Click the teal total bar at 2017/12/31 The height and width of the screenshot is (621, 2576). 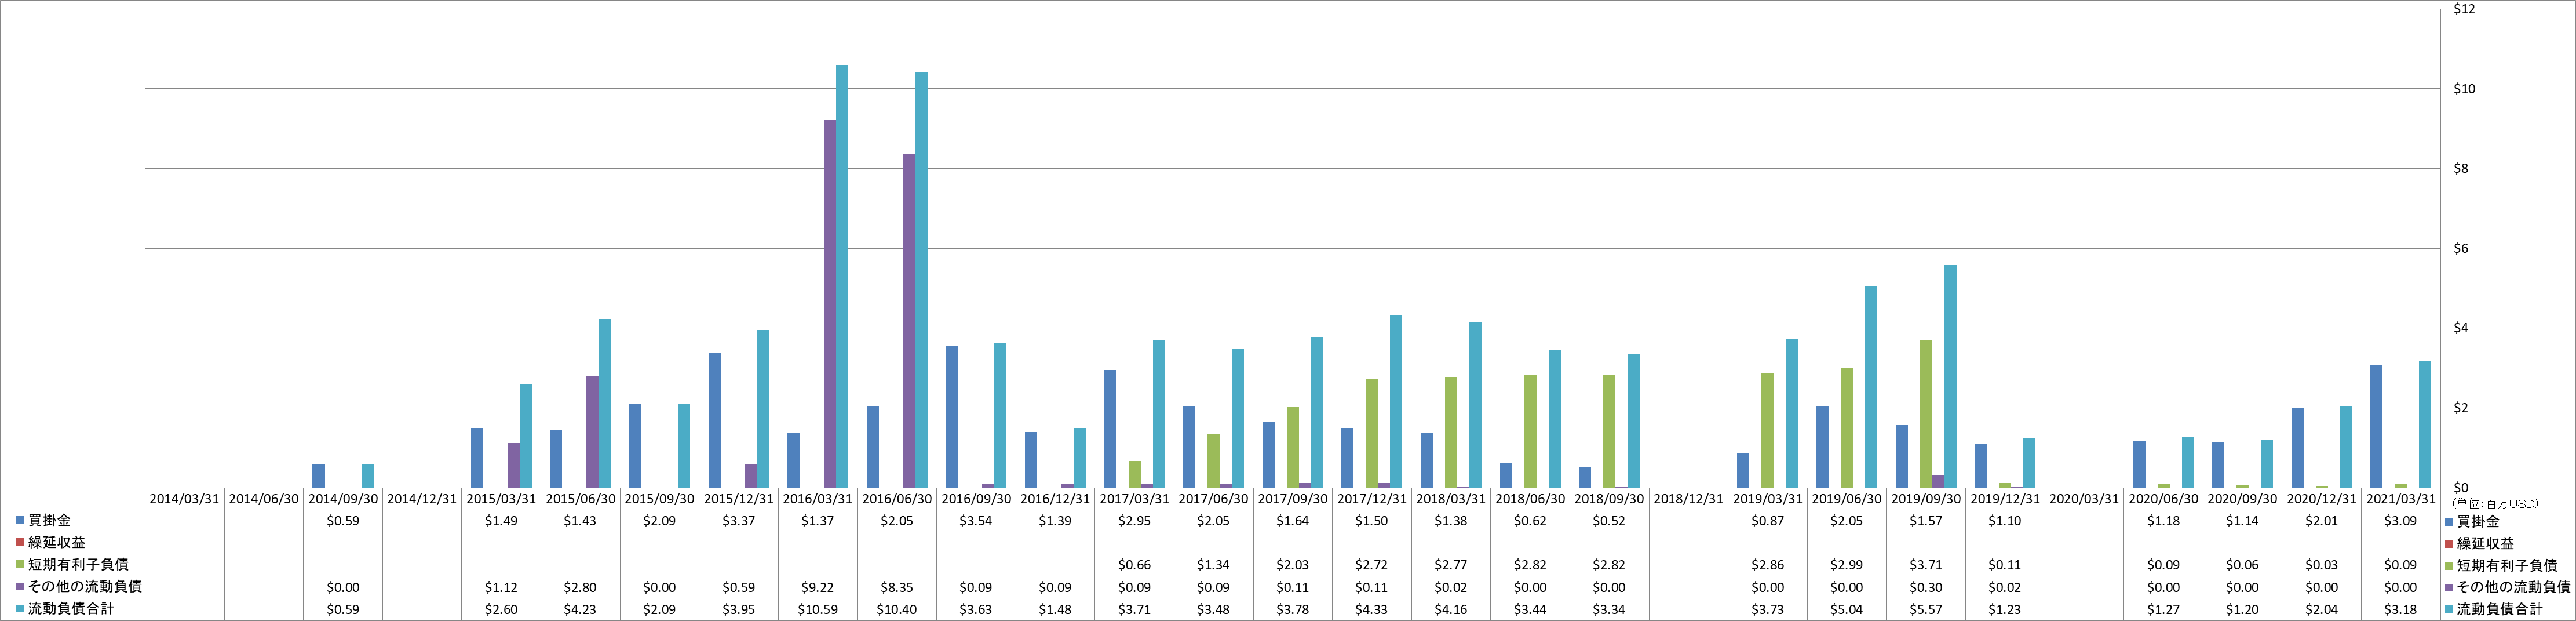point(1396,402)
